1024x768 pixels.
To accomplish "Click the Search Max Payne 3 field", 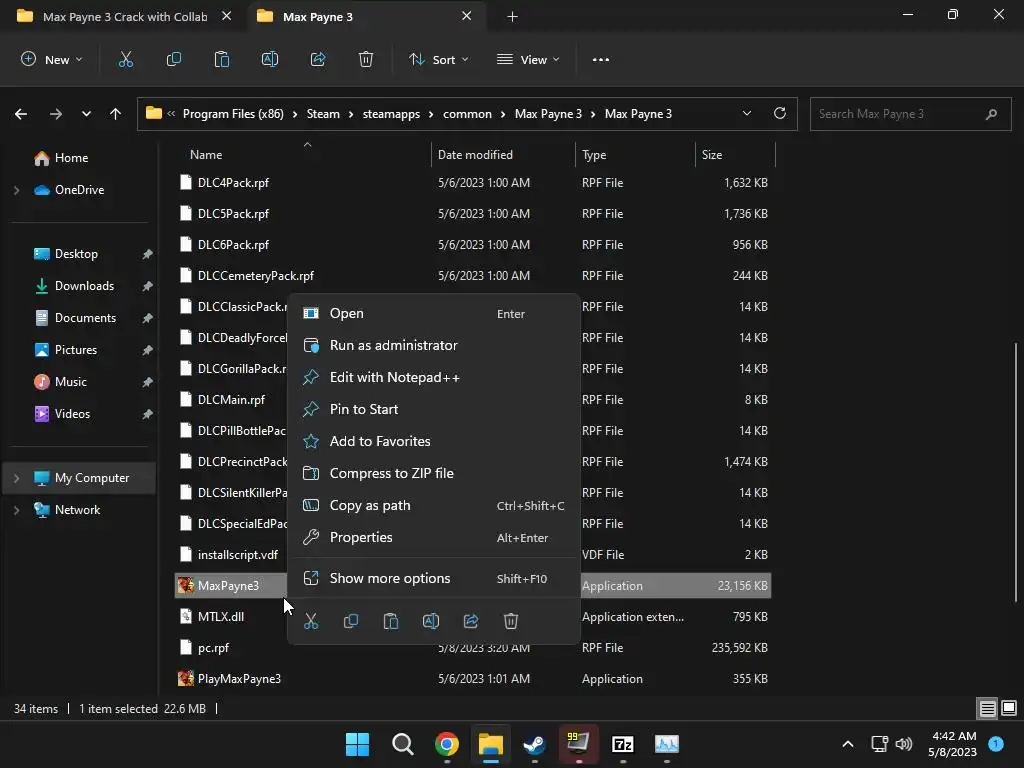I will coord(910,114).
